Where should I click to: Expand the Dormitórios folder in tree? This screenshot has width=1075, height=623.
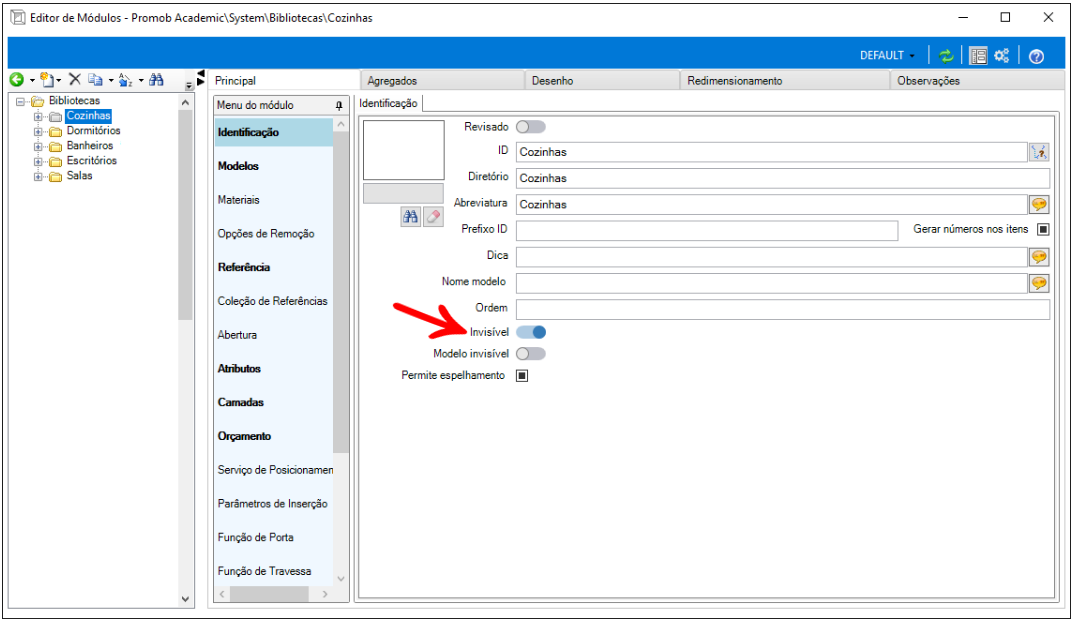click(x=39, y=131)
